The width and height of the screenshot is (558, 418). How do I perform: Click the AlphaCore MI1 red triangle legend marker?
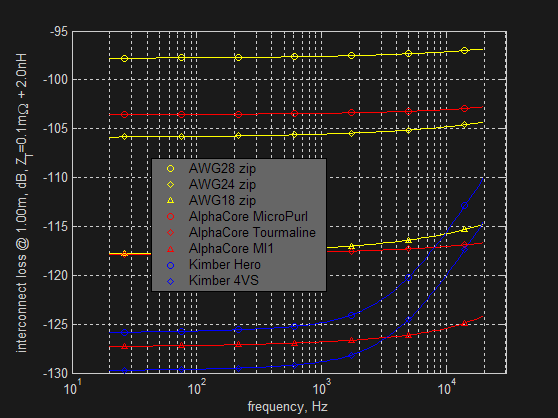coord(170,249)
